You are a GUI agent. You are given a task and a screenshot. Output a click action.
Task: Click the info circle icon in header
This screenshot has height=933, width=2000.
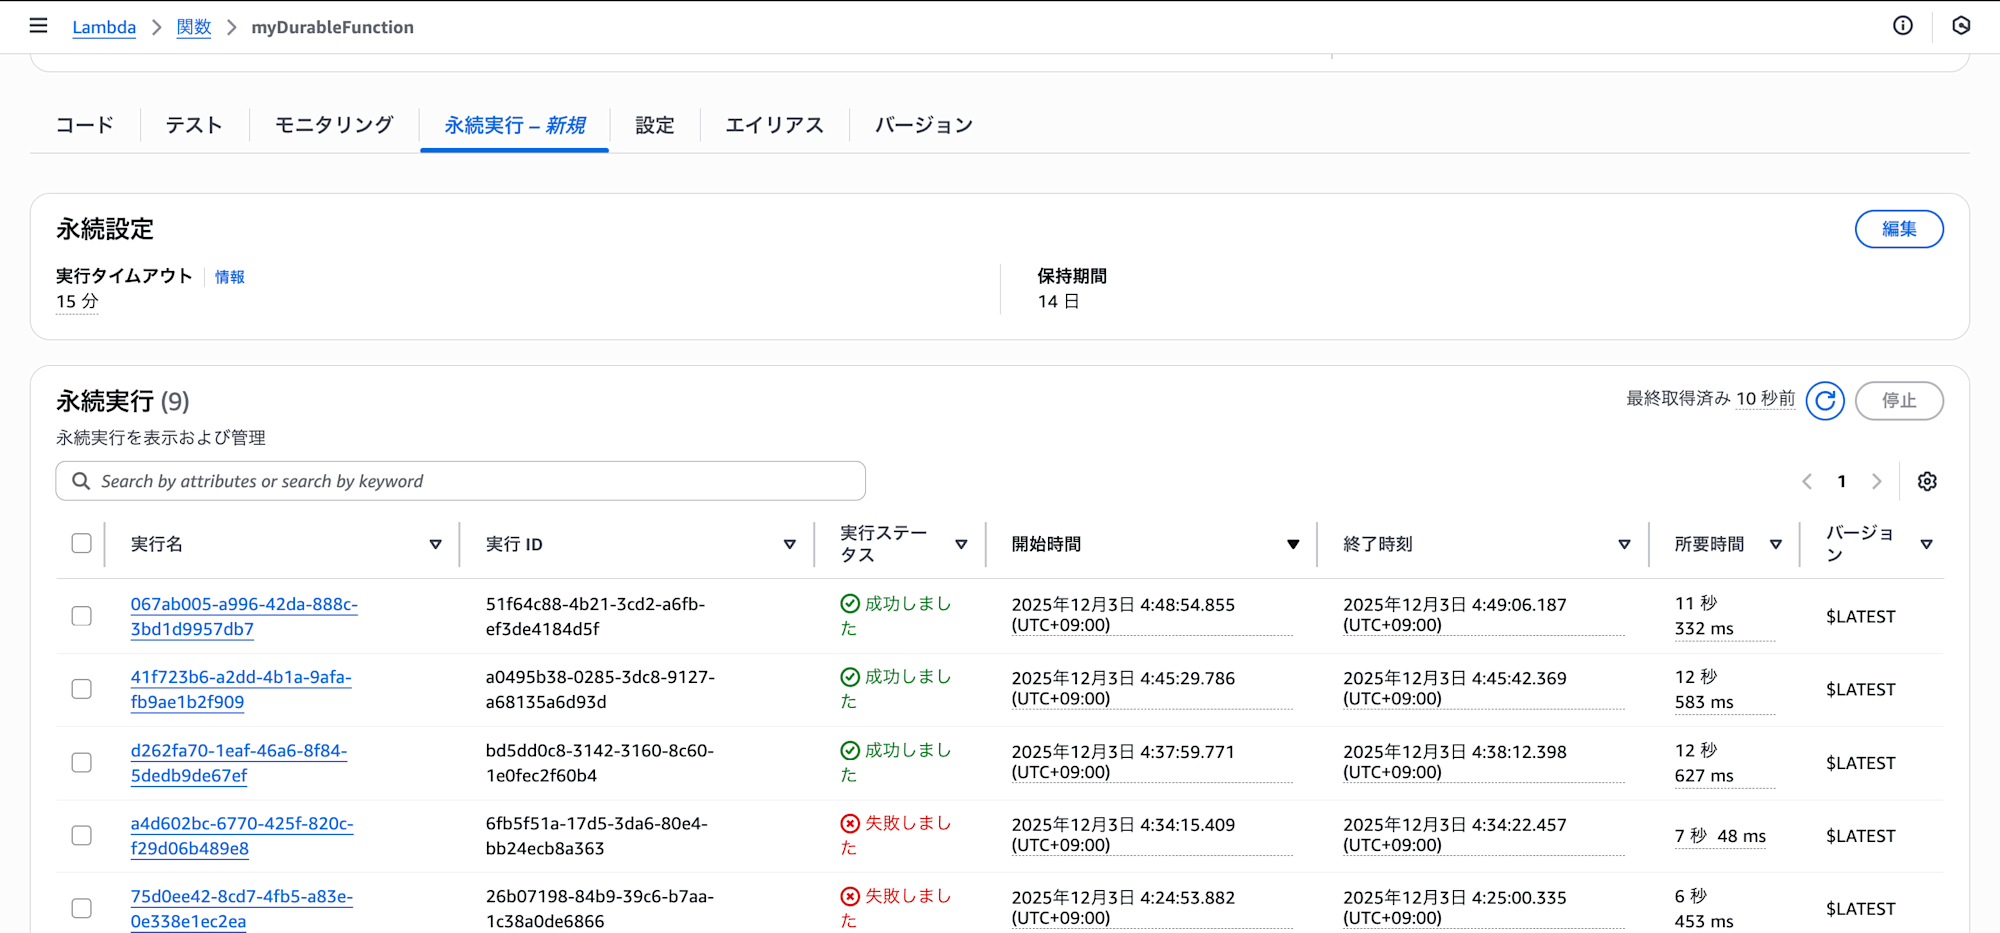[x=1902, y=26]
